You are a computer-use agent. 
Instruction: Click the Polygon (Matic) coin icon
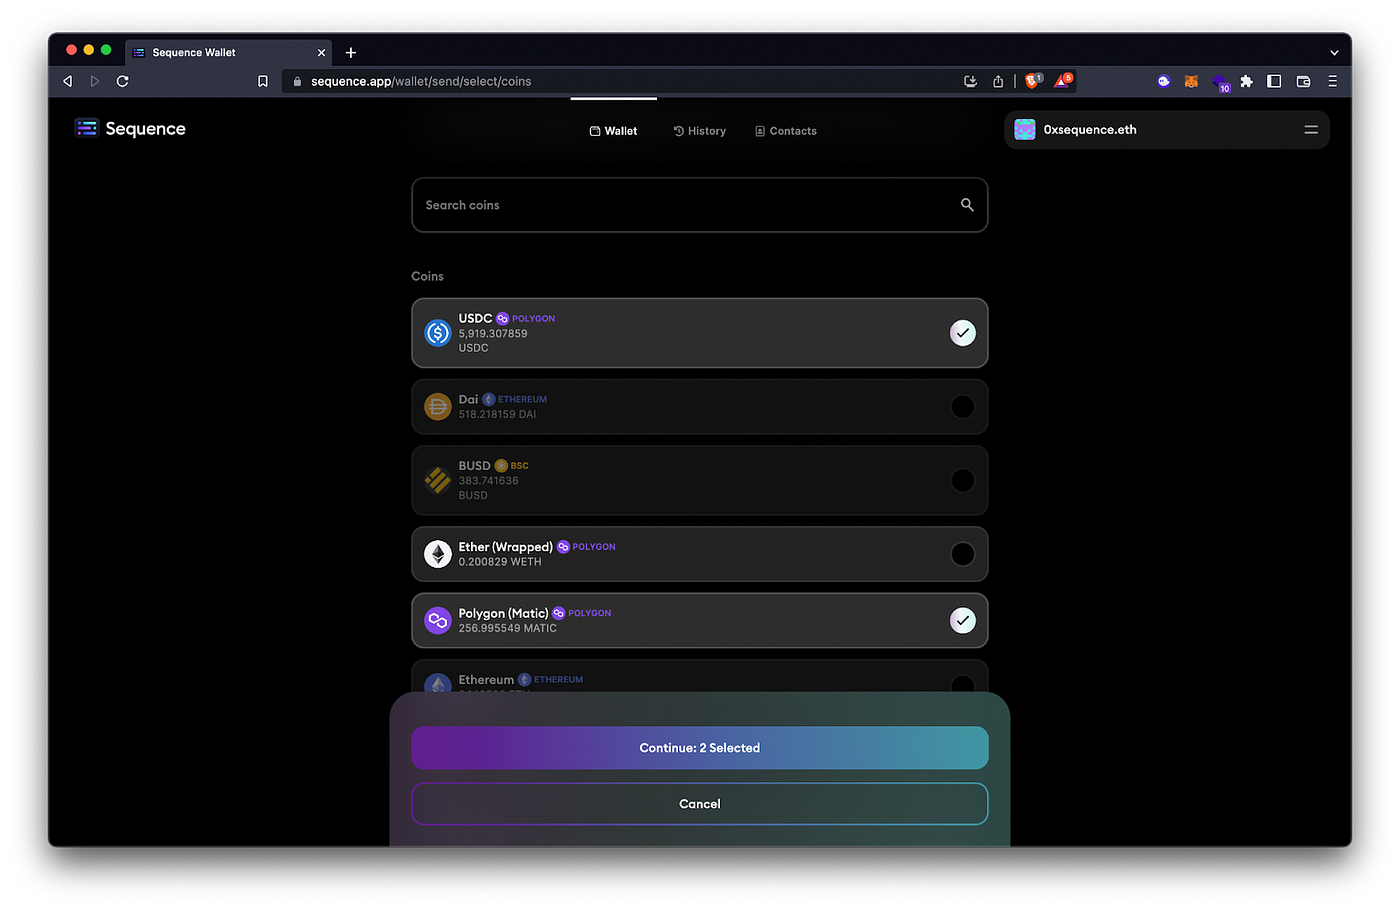coord(438,621)
